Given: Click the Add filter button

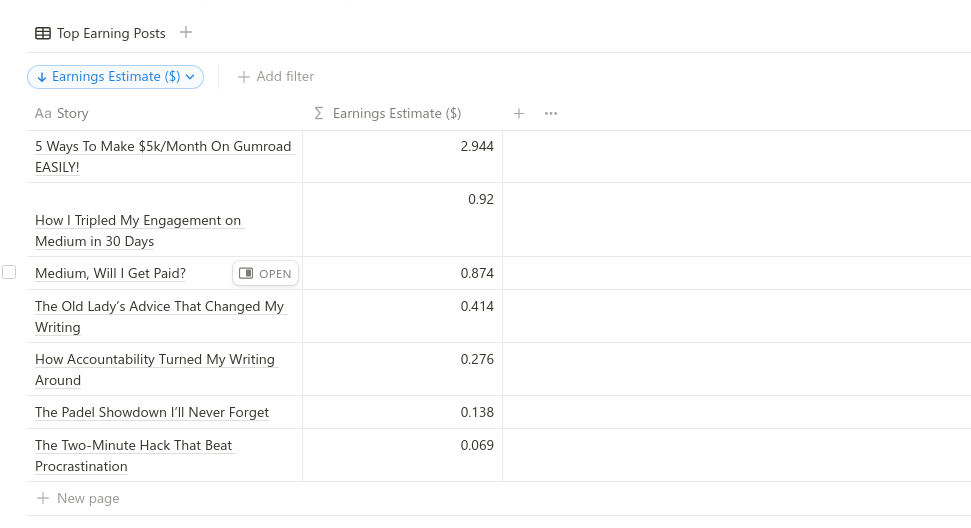Looking at the screenshot, I should (x=276, y=77).
